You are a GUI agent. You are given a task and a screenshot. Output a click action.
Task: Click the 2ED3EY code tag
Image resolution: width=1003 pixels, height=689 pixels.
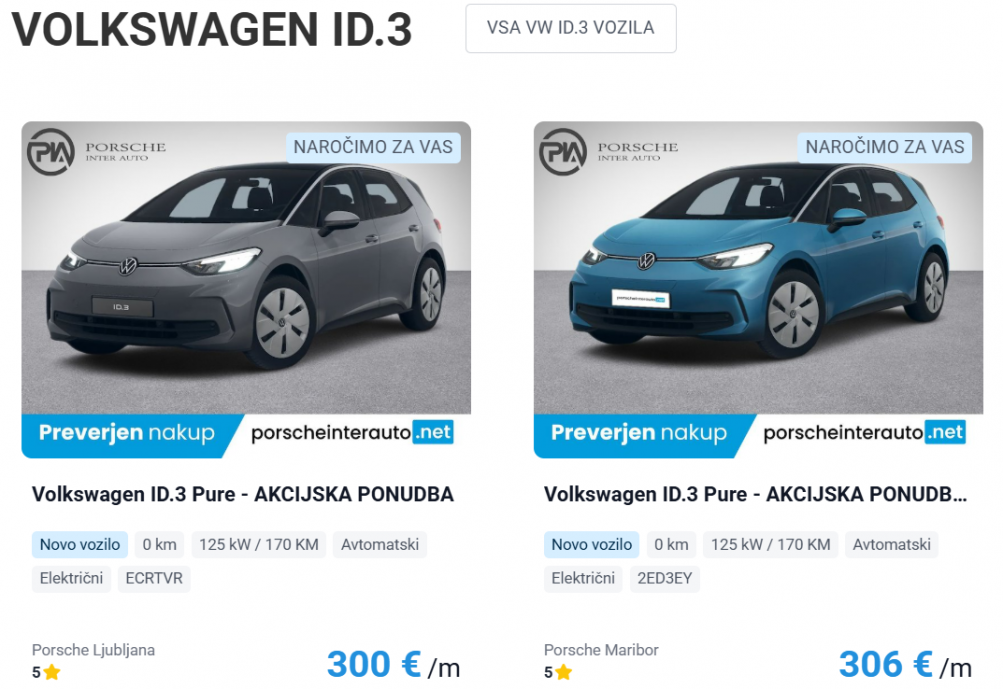(665, 578)
